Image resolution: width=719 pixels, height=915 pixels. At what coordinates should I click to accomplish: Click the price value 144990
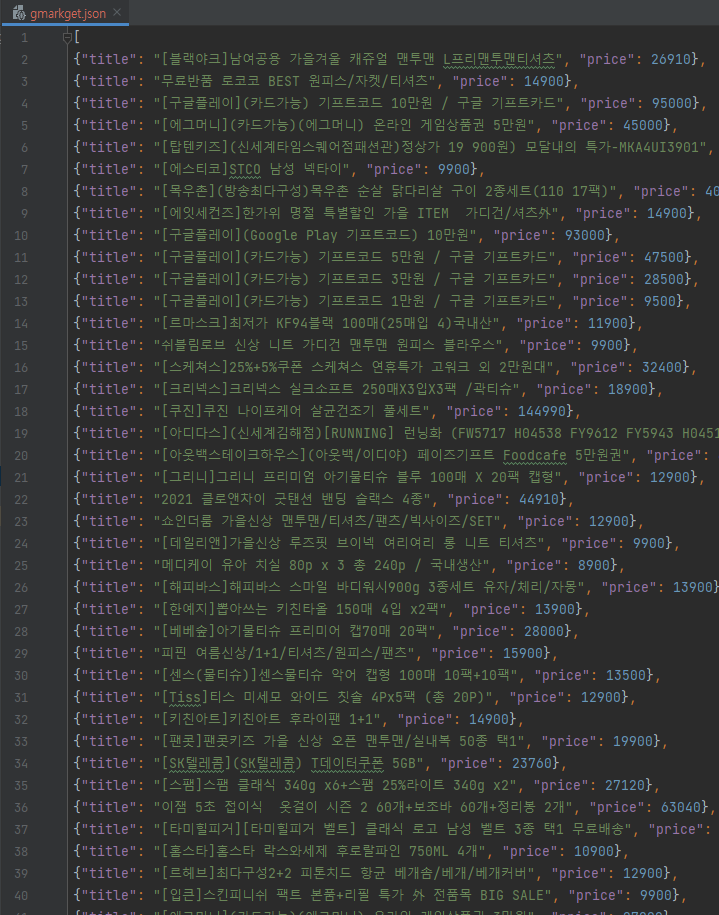(x=542, y=411)
